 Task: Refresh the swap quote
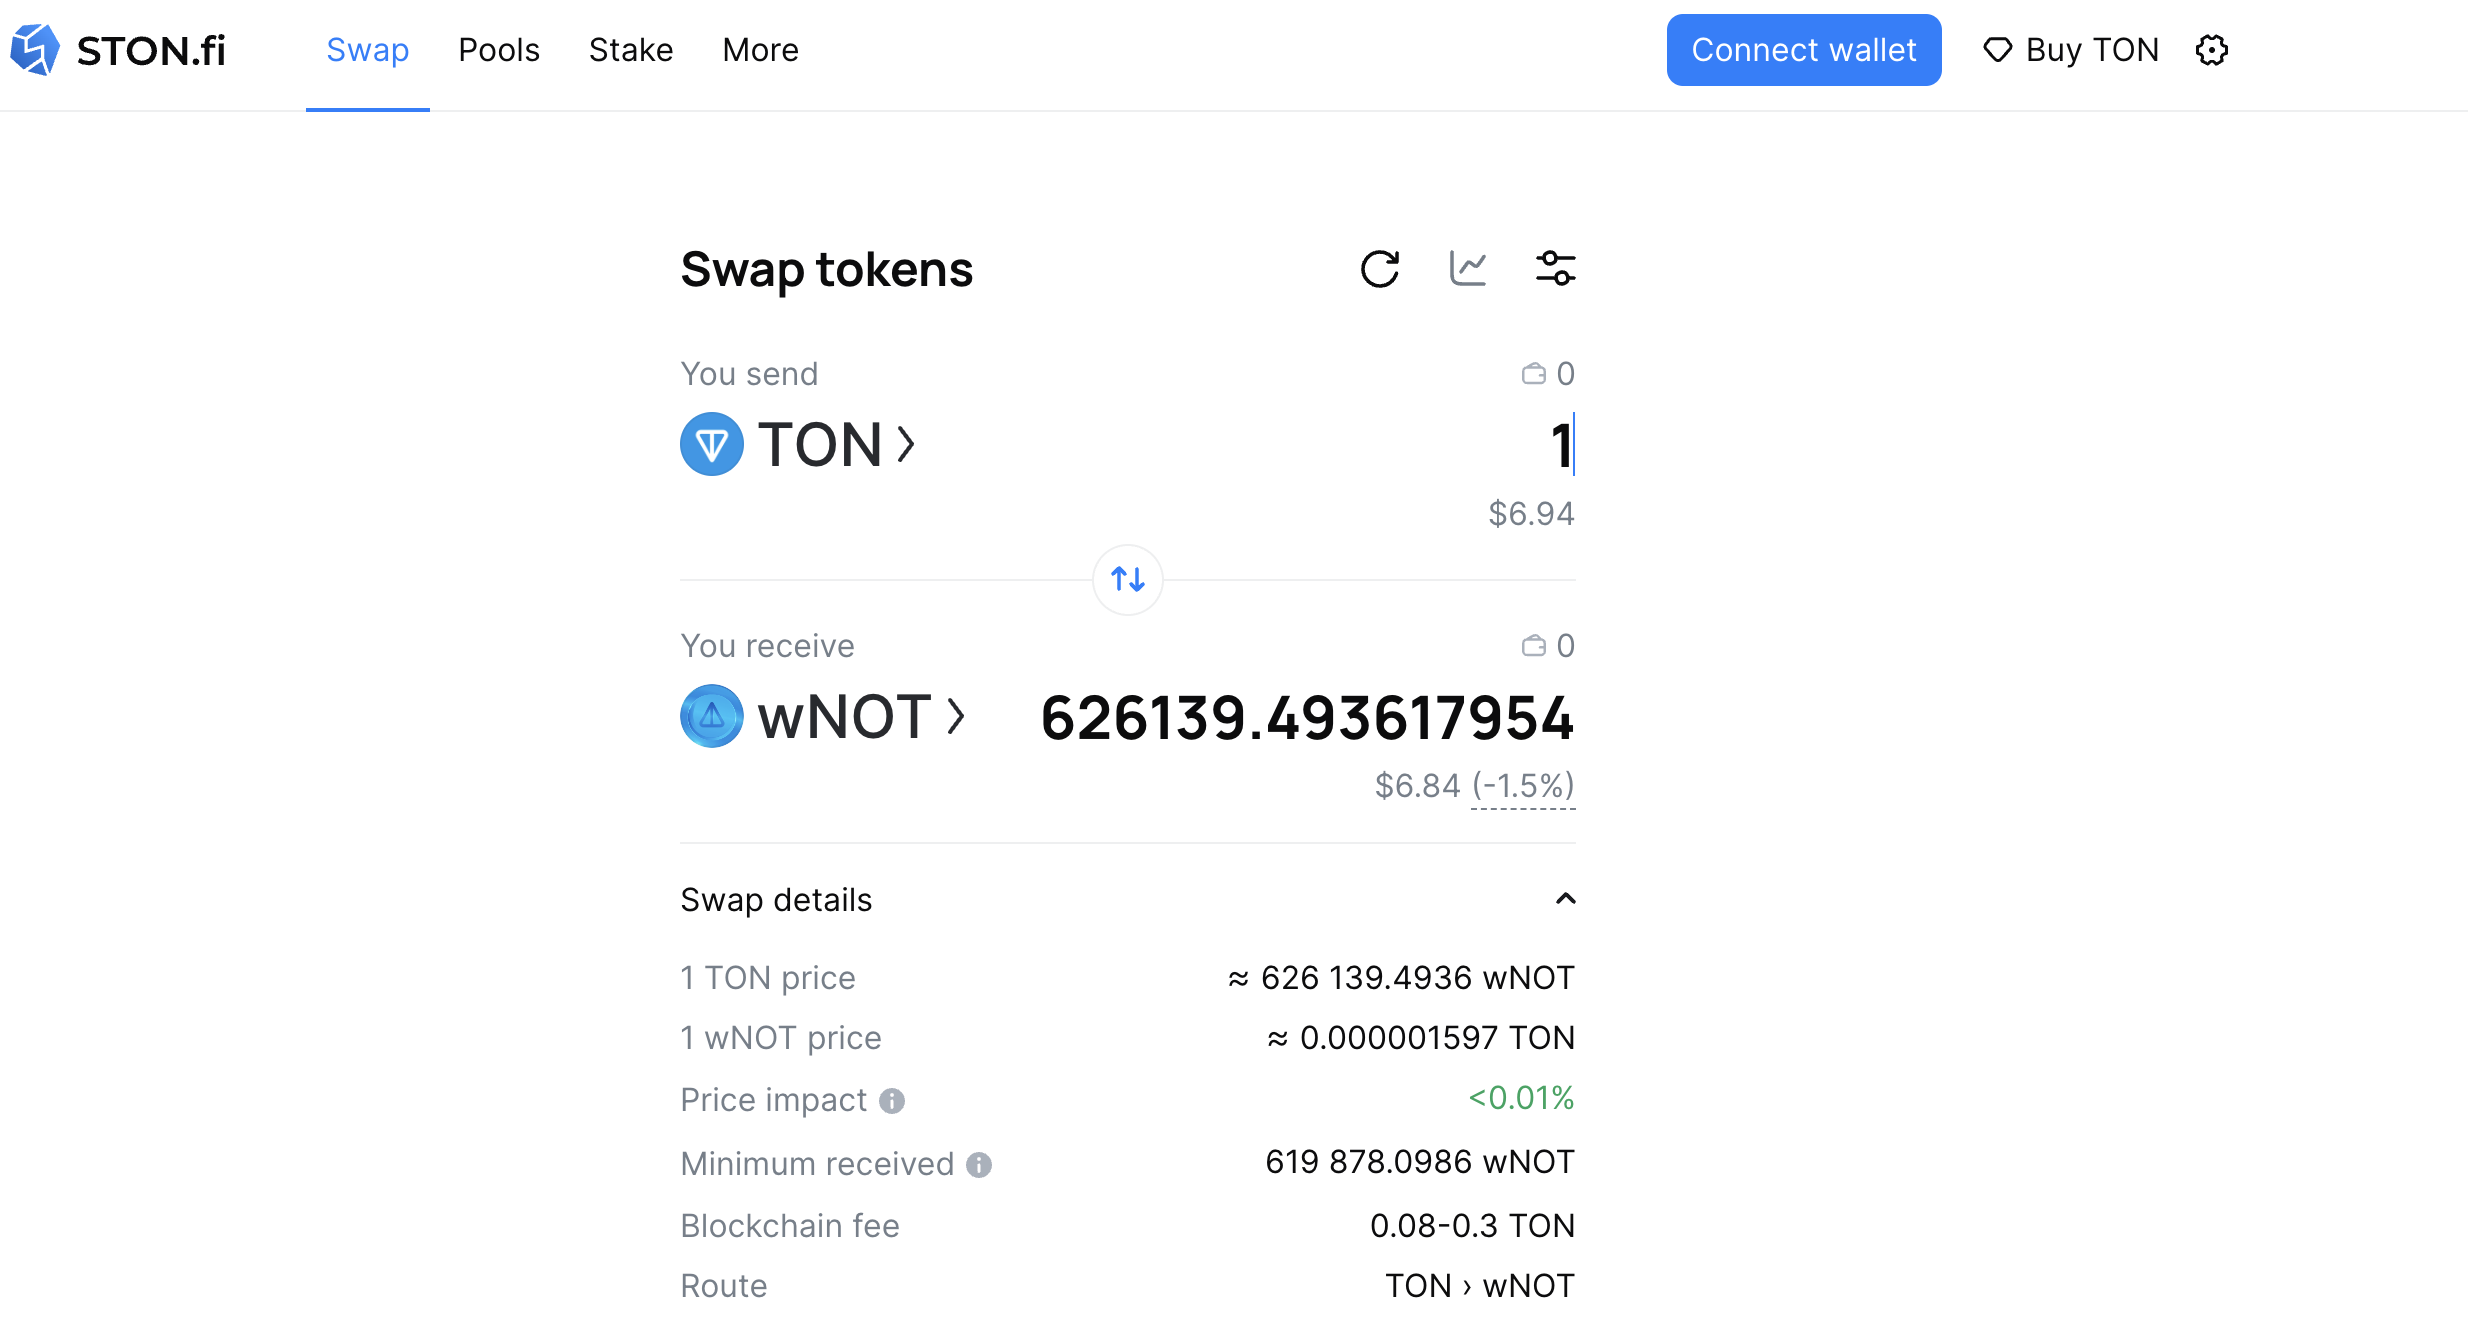(x=1380, y=269)
